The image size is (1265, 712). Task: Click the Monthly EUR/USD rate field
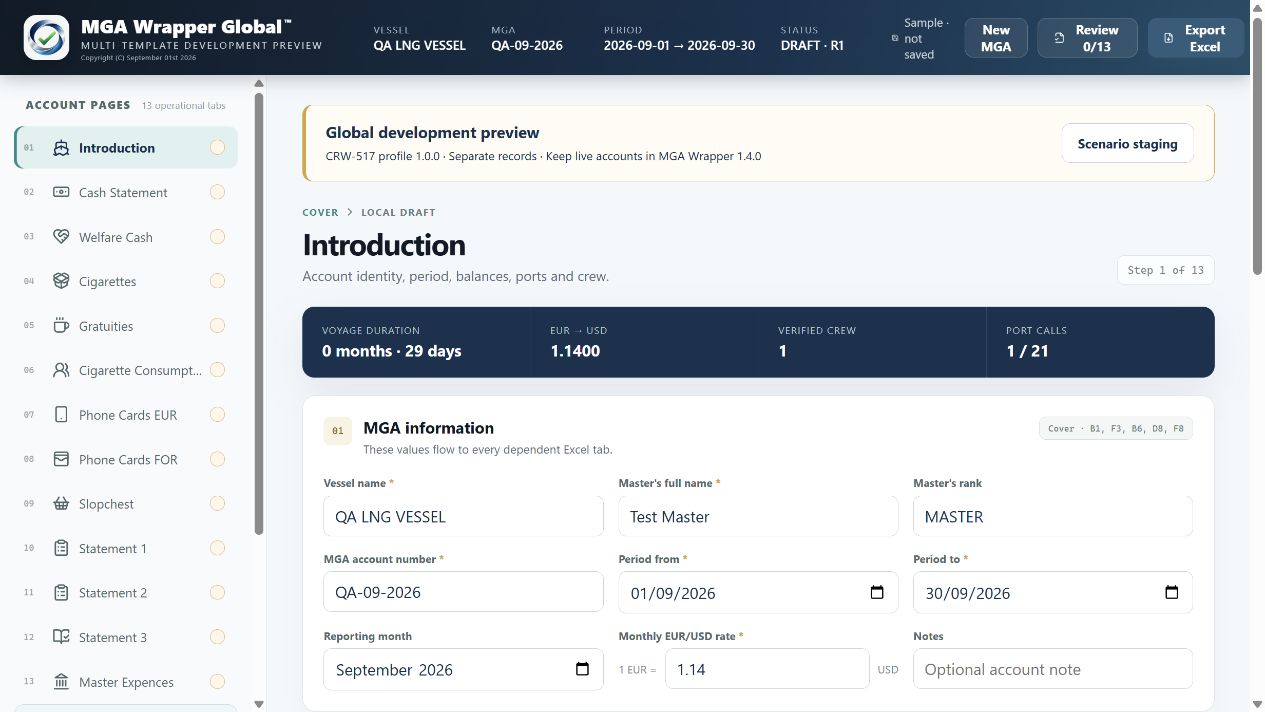[x=767, y=669]
